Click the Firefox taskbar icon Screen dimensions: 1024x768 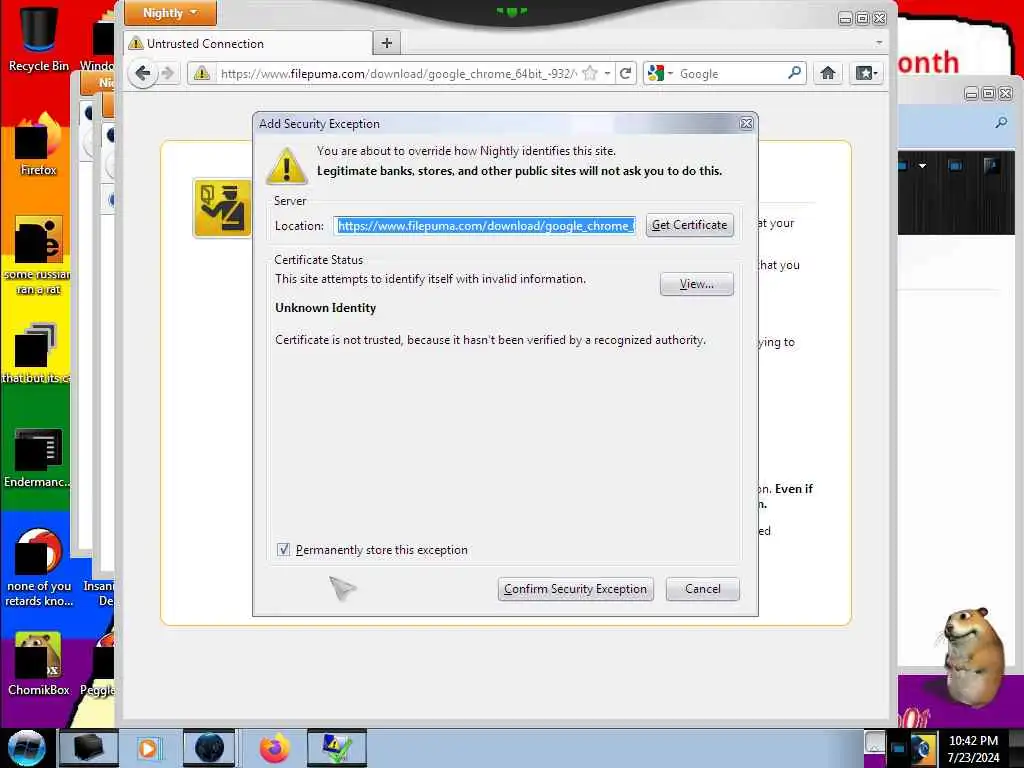[274, 748]
